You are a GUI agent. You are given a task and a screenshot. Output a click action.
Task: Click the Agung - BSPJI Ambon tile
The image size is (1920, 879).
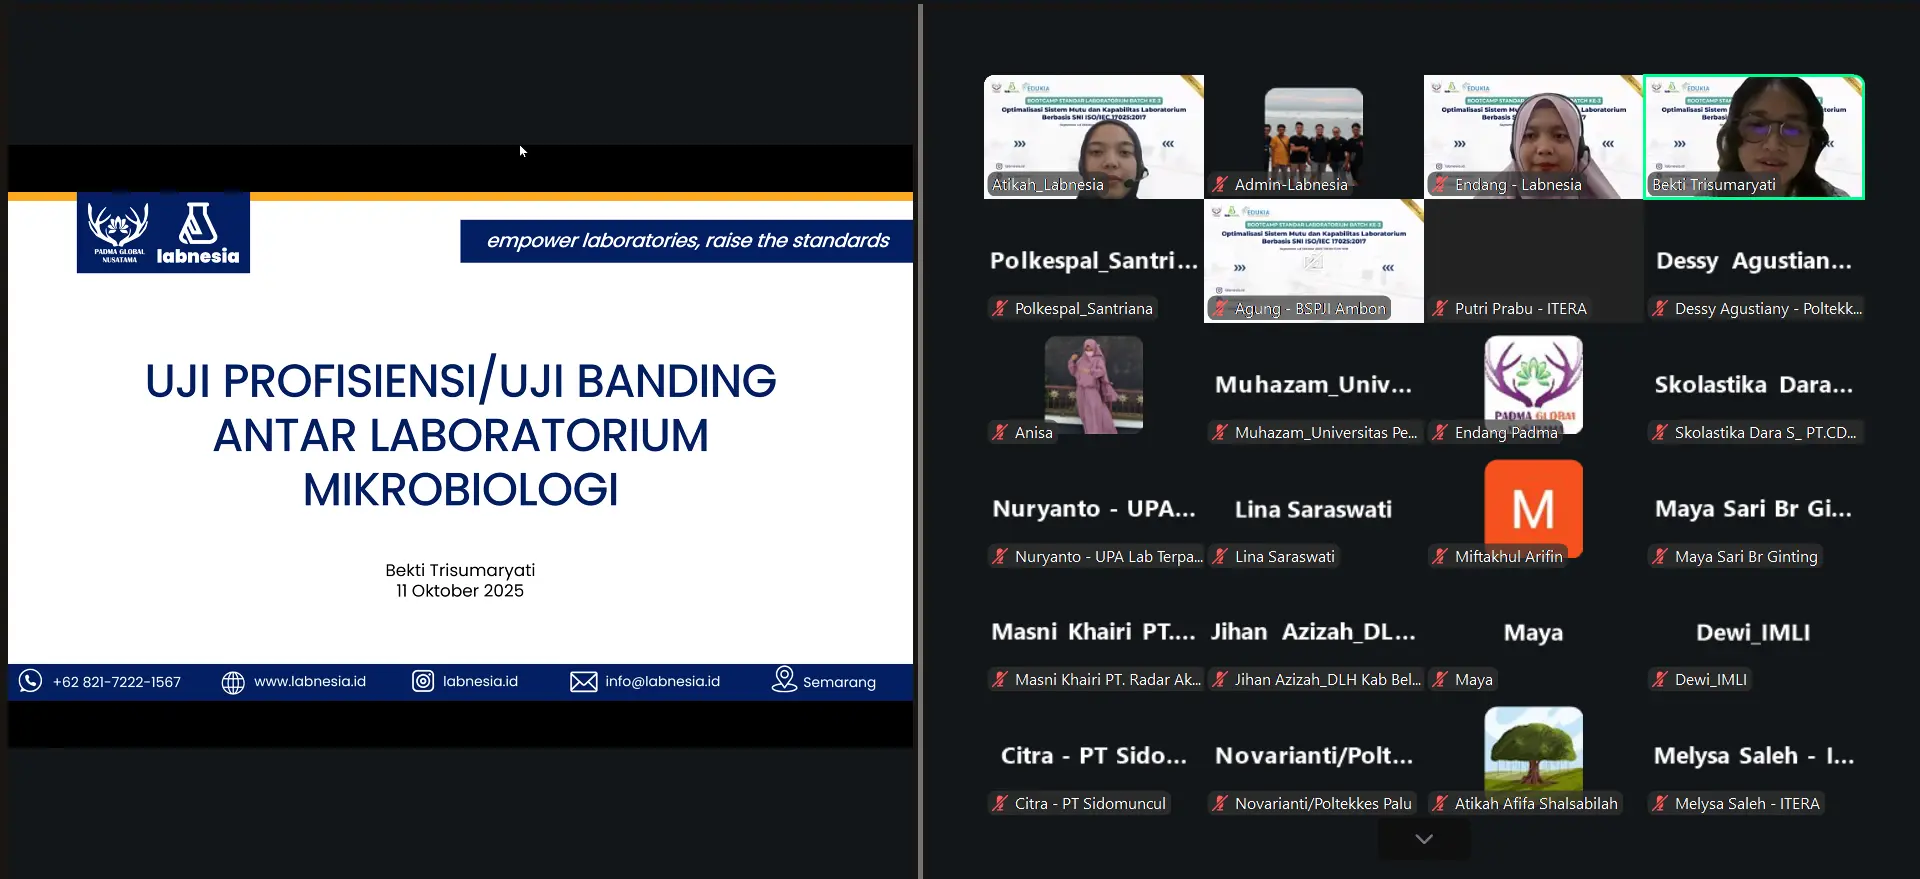point(1313,261)
